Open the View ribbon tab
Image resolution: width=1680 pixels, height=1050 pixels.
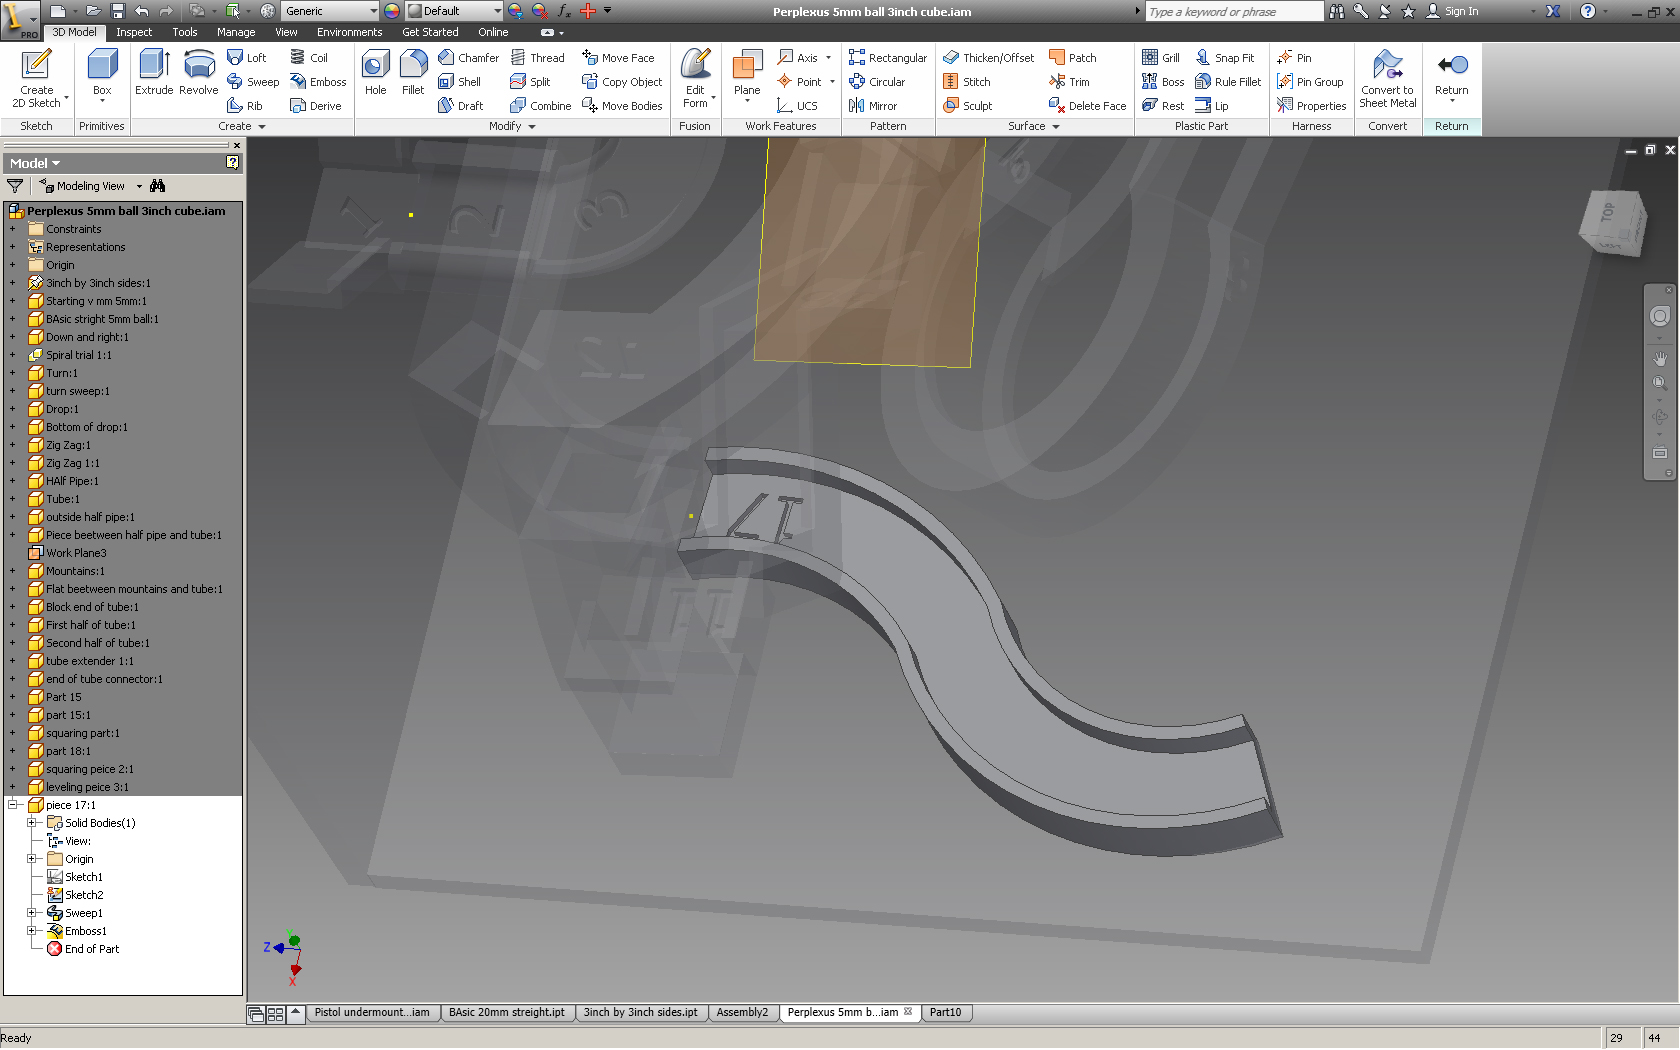(286, 32)
